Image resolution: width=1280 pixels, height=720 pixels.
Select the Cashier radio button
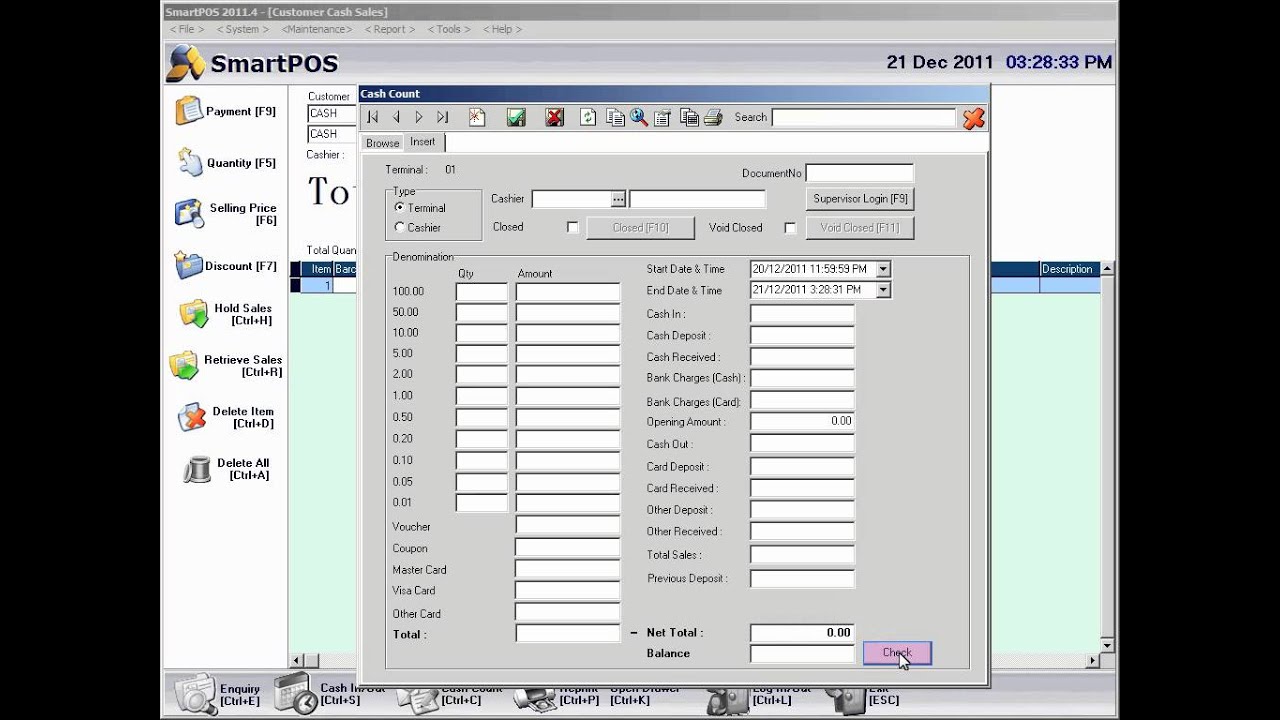(400, 227)
